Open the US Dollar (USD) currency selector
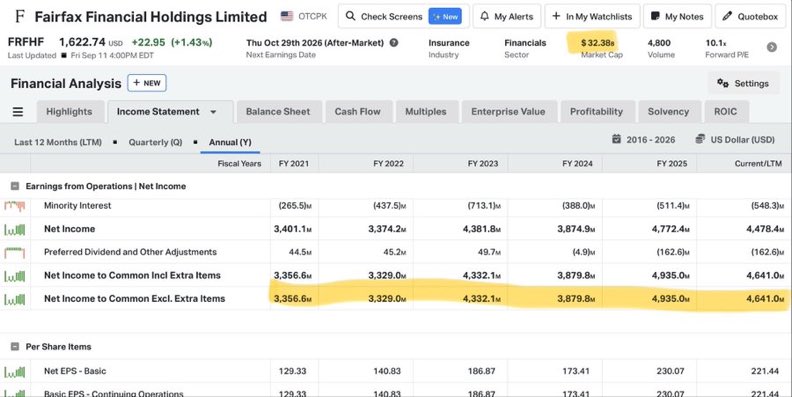Image resolution: width=792 pixels, height=397 pixels. [735, 139]
